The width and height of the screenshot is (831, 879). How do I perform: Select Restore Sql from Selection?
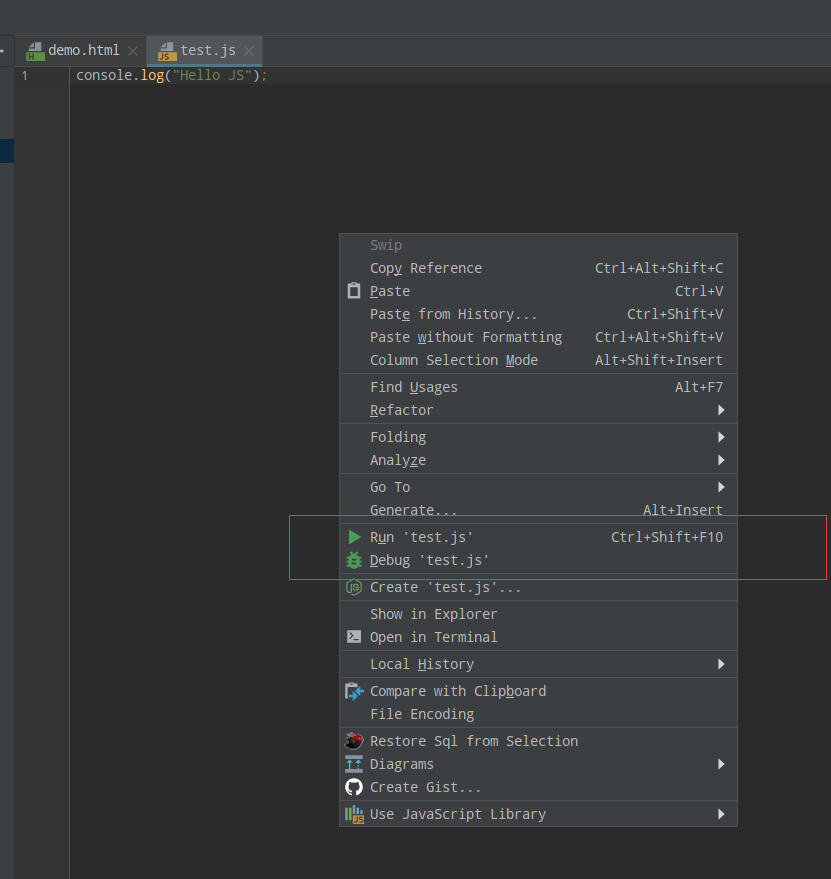coord(538,741)
